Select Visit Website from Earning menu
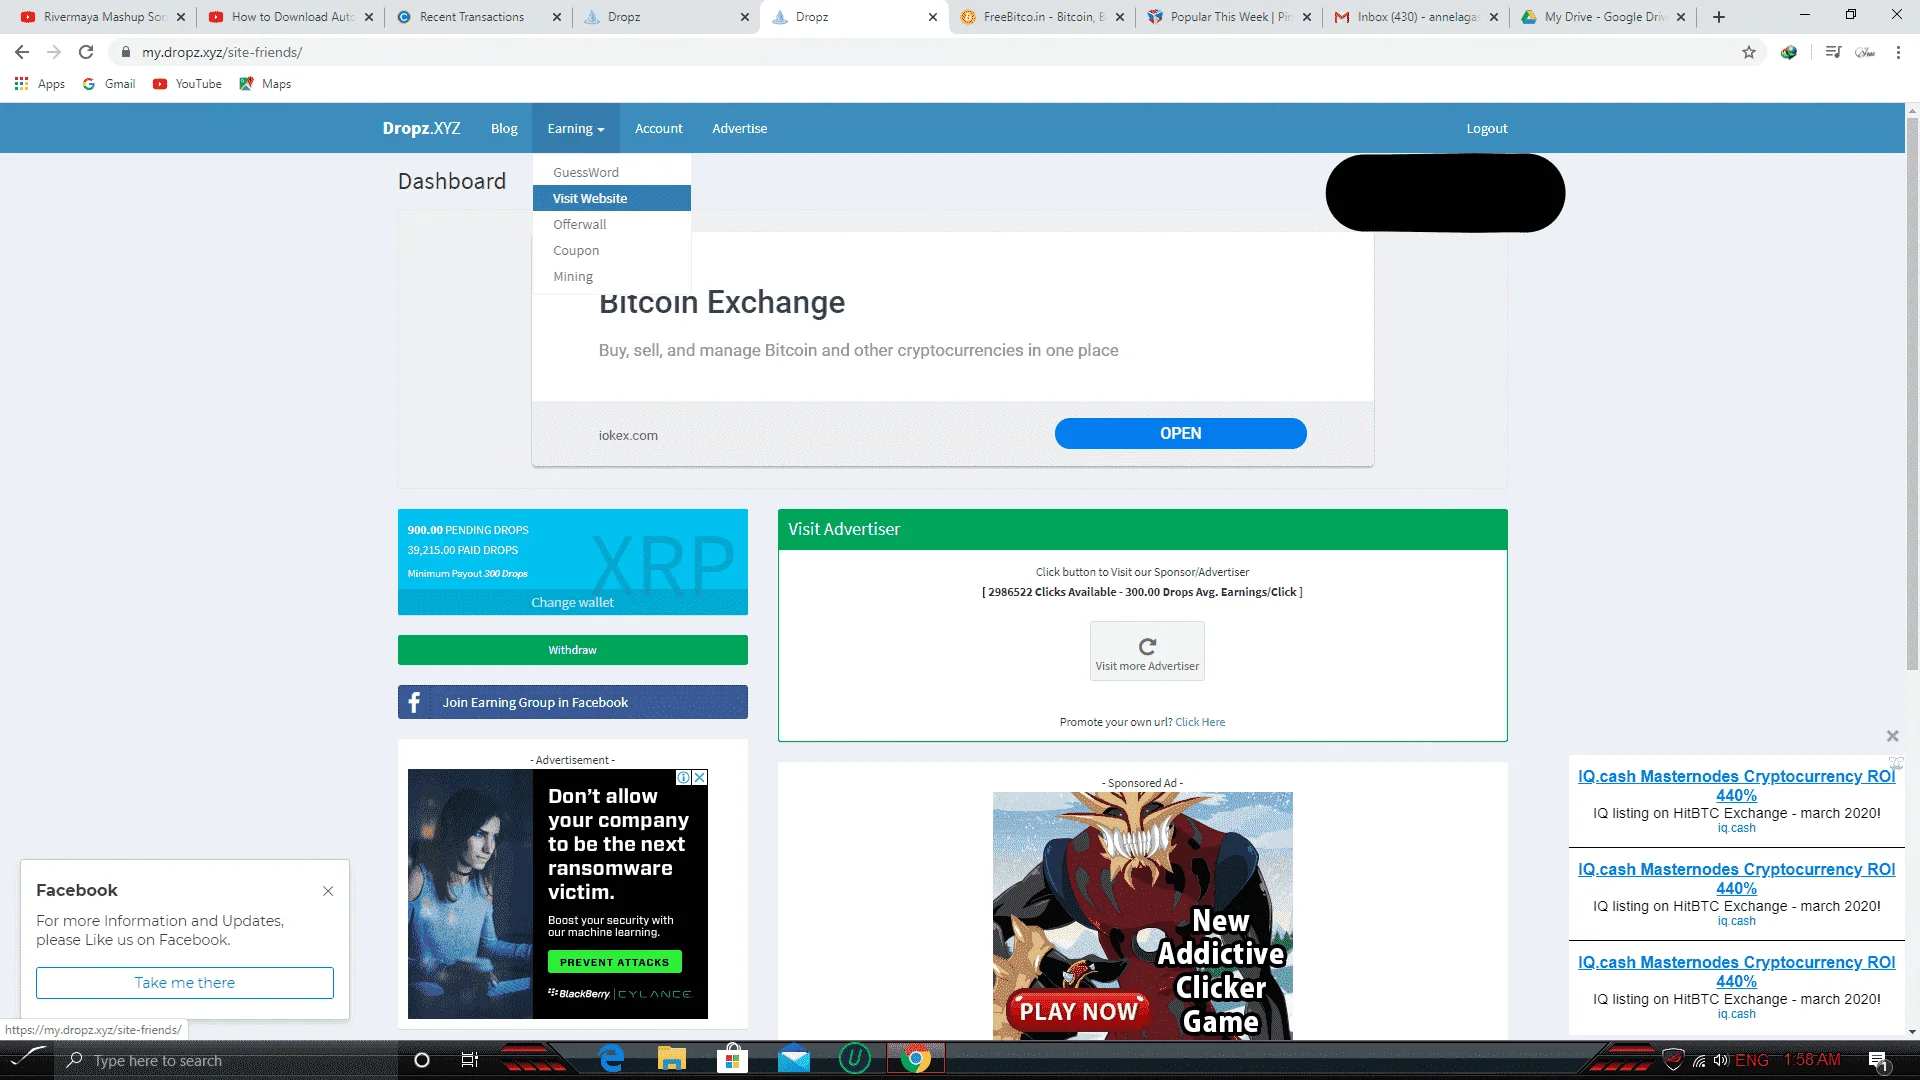The image size is (1920, 1080). (x=611, y=198)
